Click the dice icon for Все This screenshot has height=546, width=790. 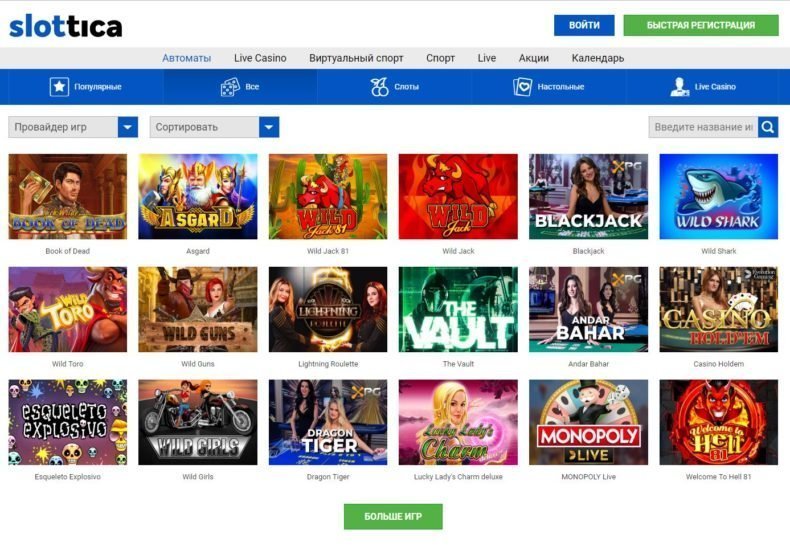(229, 87)
